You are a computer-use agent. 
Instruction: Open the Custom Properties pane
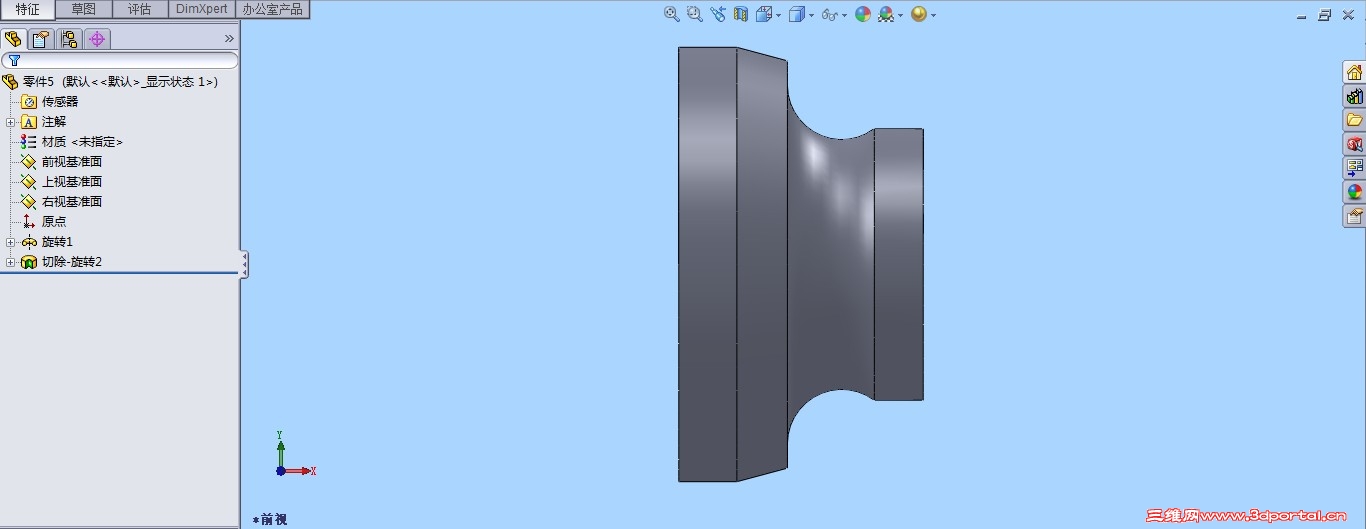click(x=1354, y=216)
